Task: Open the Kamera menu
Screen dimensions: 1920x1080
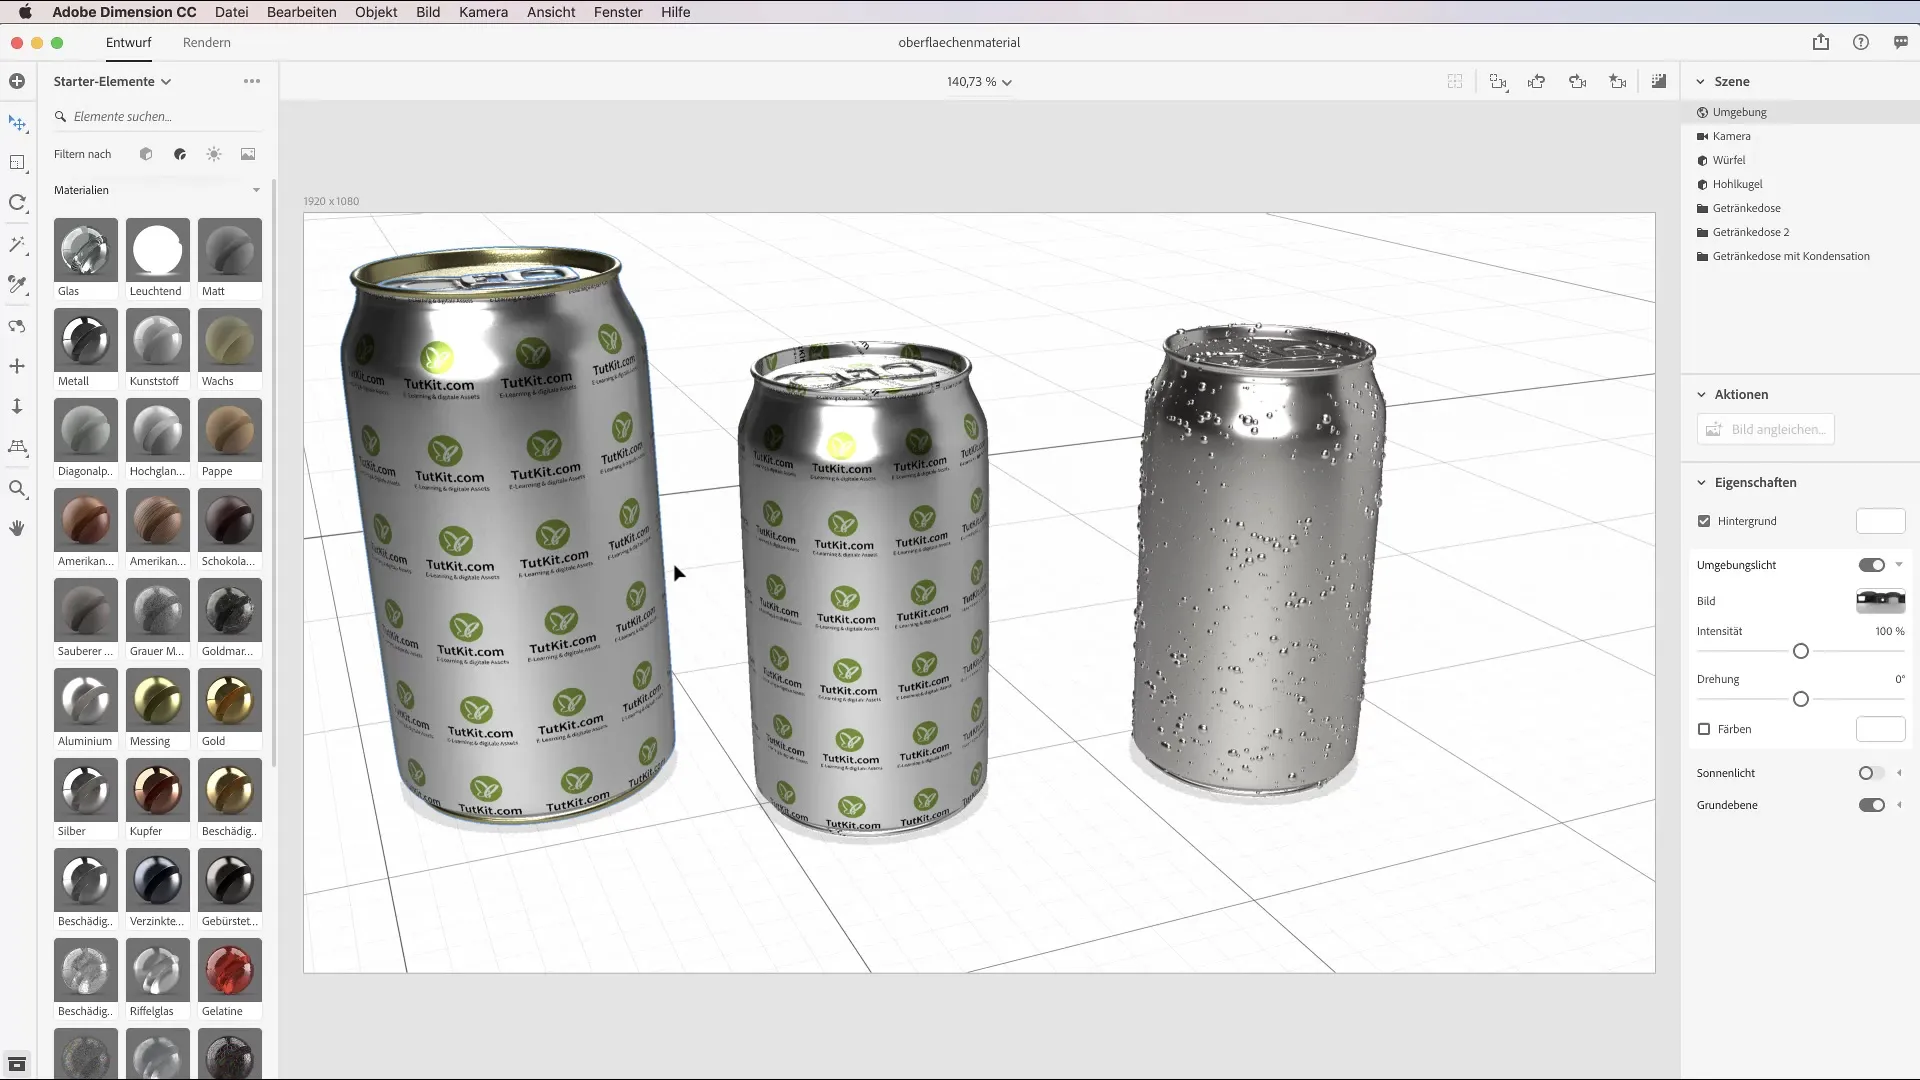Action: [x=483, y=12]
